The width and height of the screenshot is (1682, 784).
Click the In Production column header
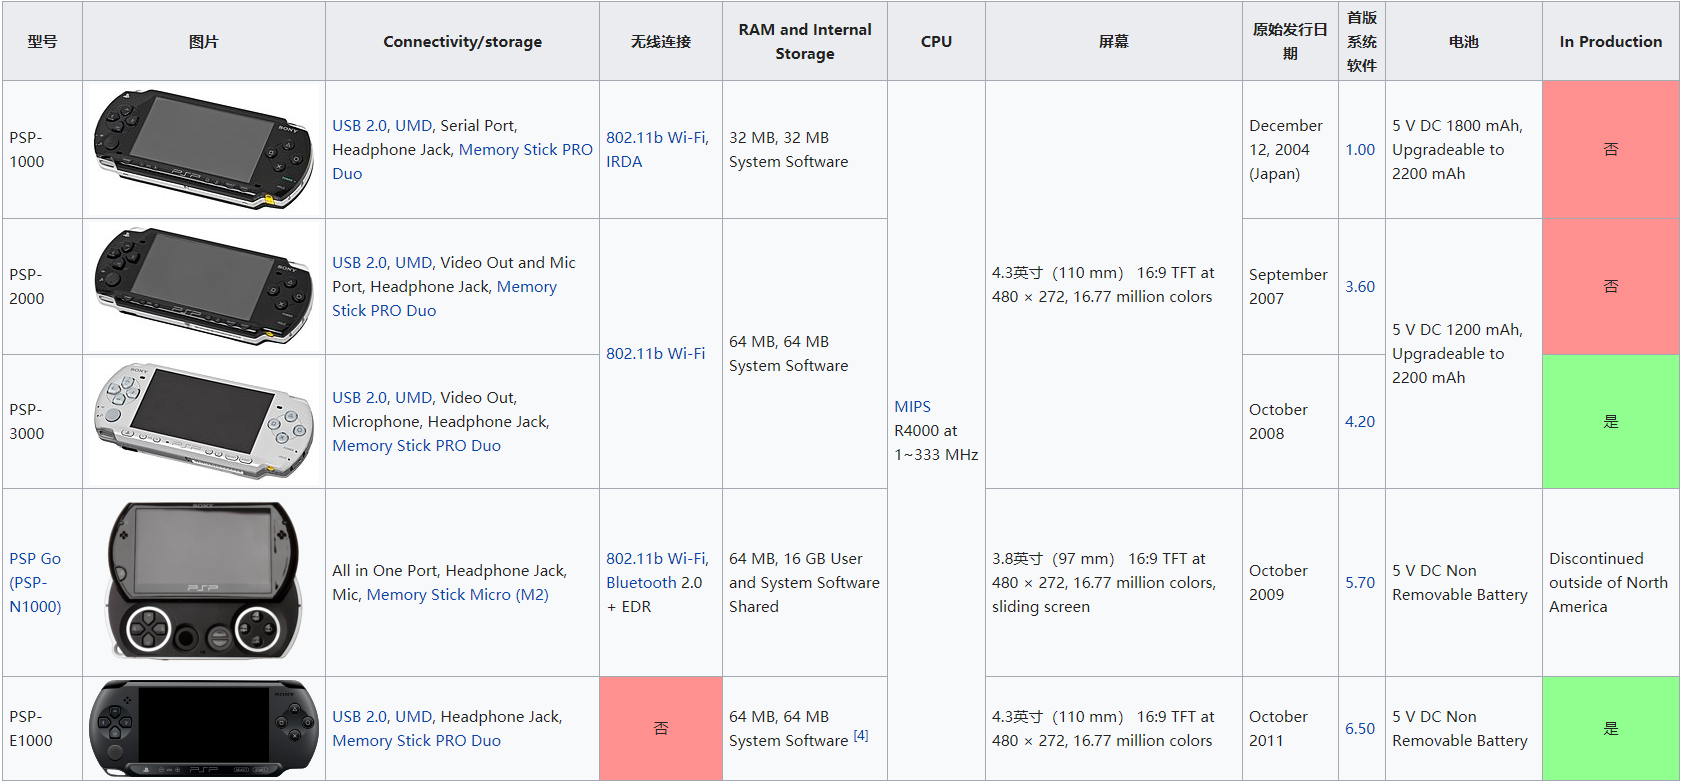point(1610,41)
